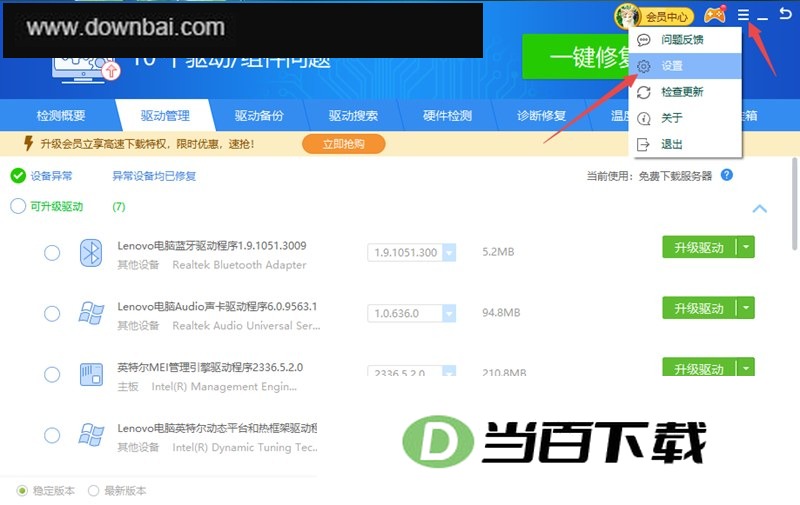Expand arrow beside Bluetooth 升级驱动 button
800x505 pixels.
coord(746,247)
